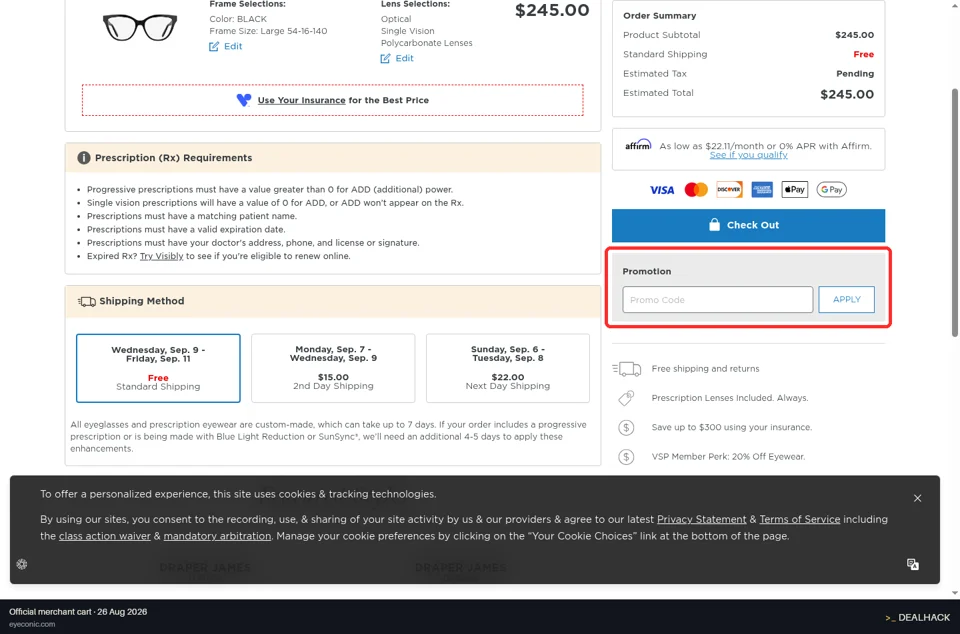Click the shopping bag icon on Check Out
Viewport: 960px width, 634px height.
[x=714, y=225]
